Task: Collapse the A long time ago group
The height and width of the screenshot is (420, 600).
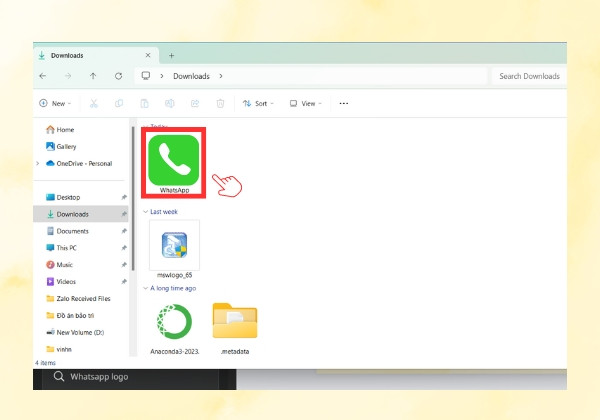Action: click(145, 288)
